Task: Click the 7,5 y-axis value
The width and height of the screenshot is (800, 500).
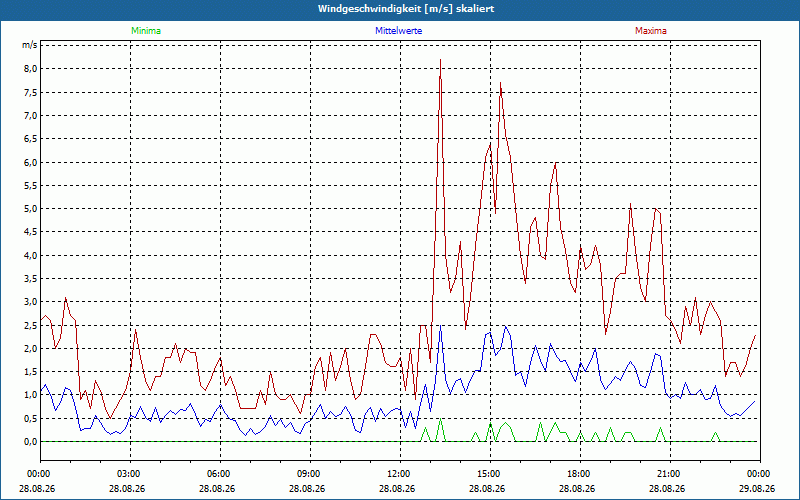Action: 31,92
